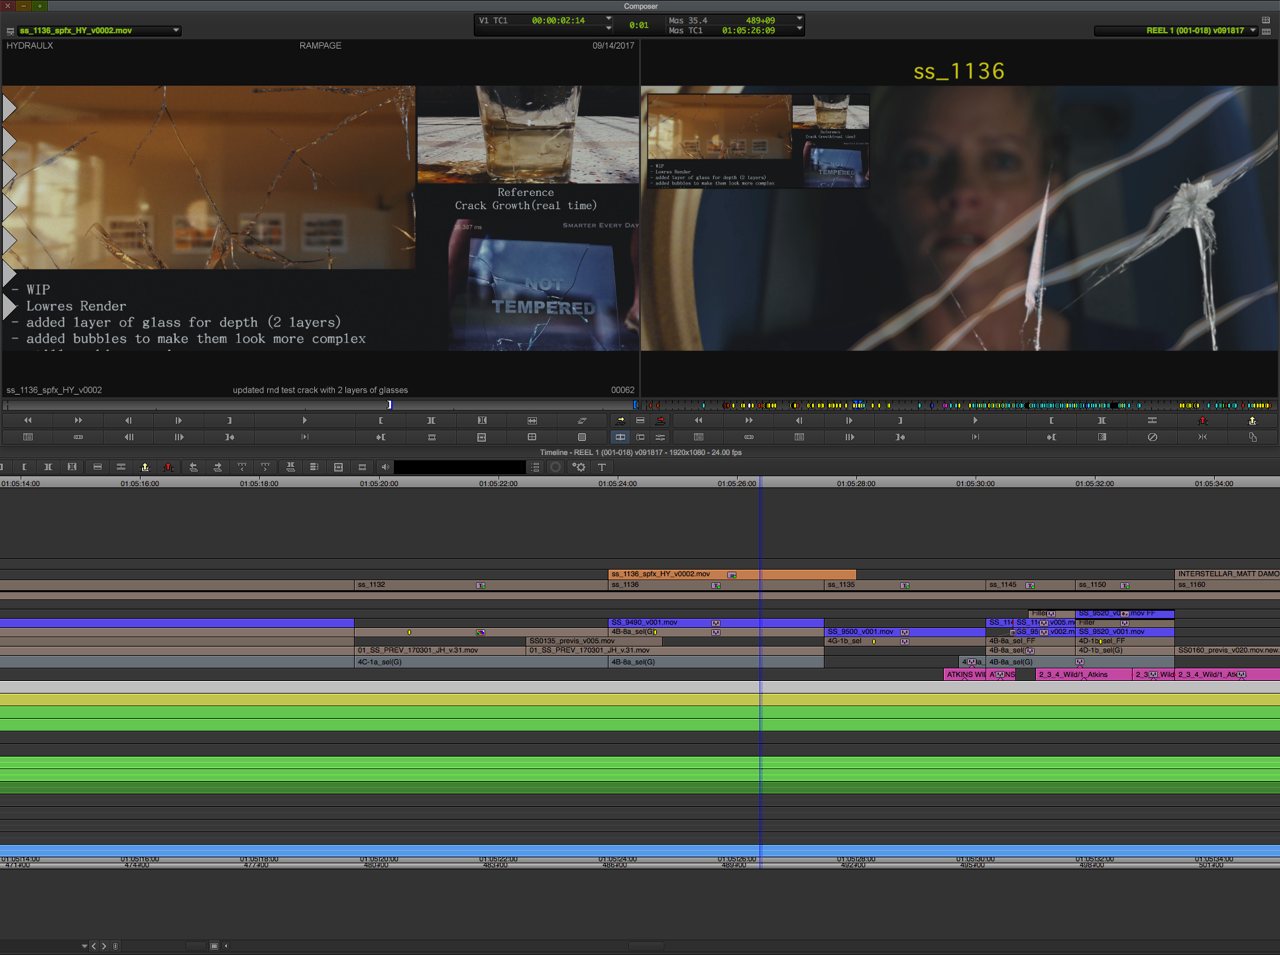Play the source monitor clip
Image resolution: width=1280 pixels, height=955 pixels.
304,420
